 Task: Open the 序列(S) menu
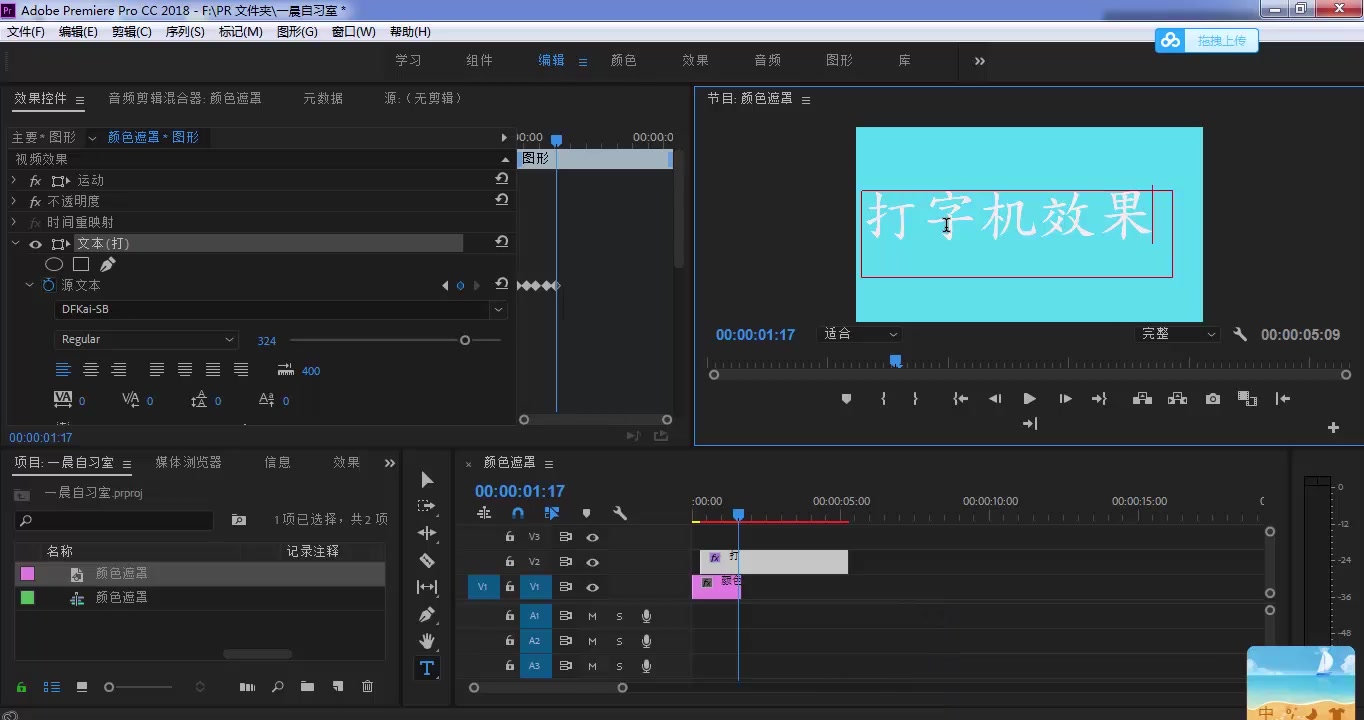pyautogui.click(x=185, y=32)
